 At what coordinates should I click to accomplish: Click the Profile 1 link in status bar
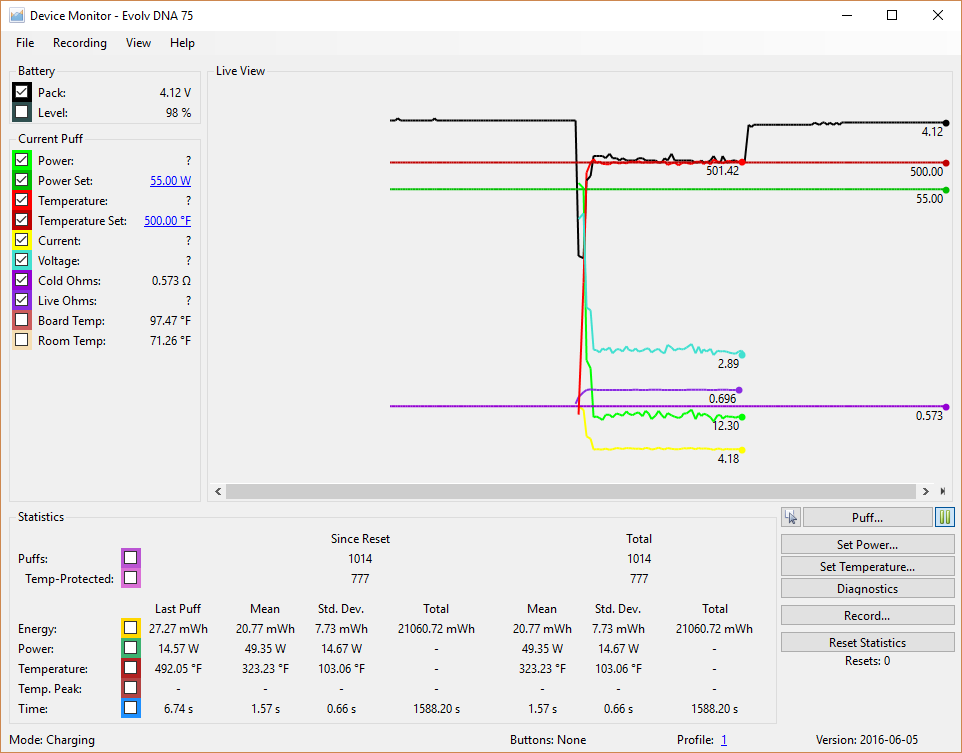pyautogui.click(x=723, y=740)
